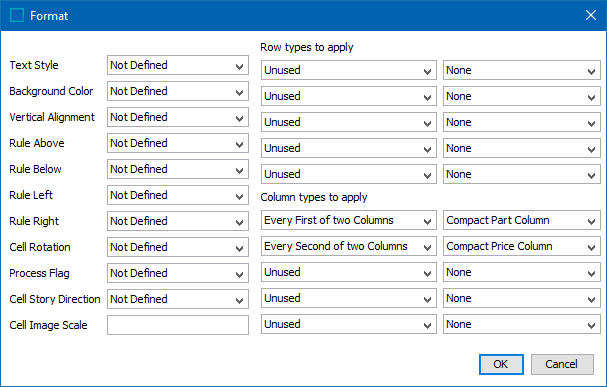Click the Cancel button
607x387 pixels.
click(562, 364)
